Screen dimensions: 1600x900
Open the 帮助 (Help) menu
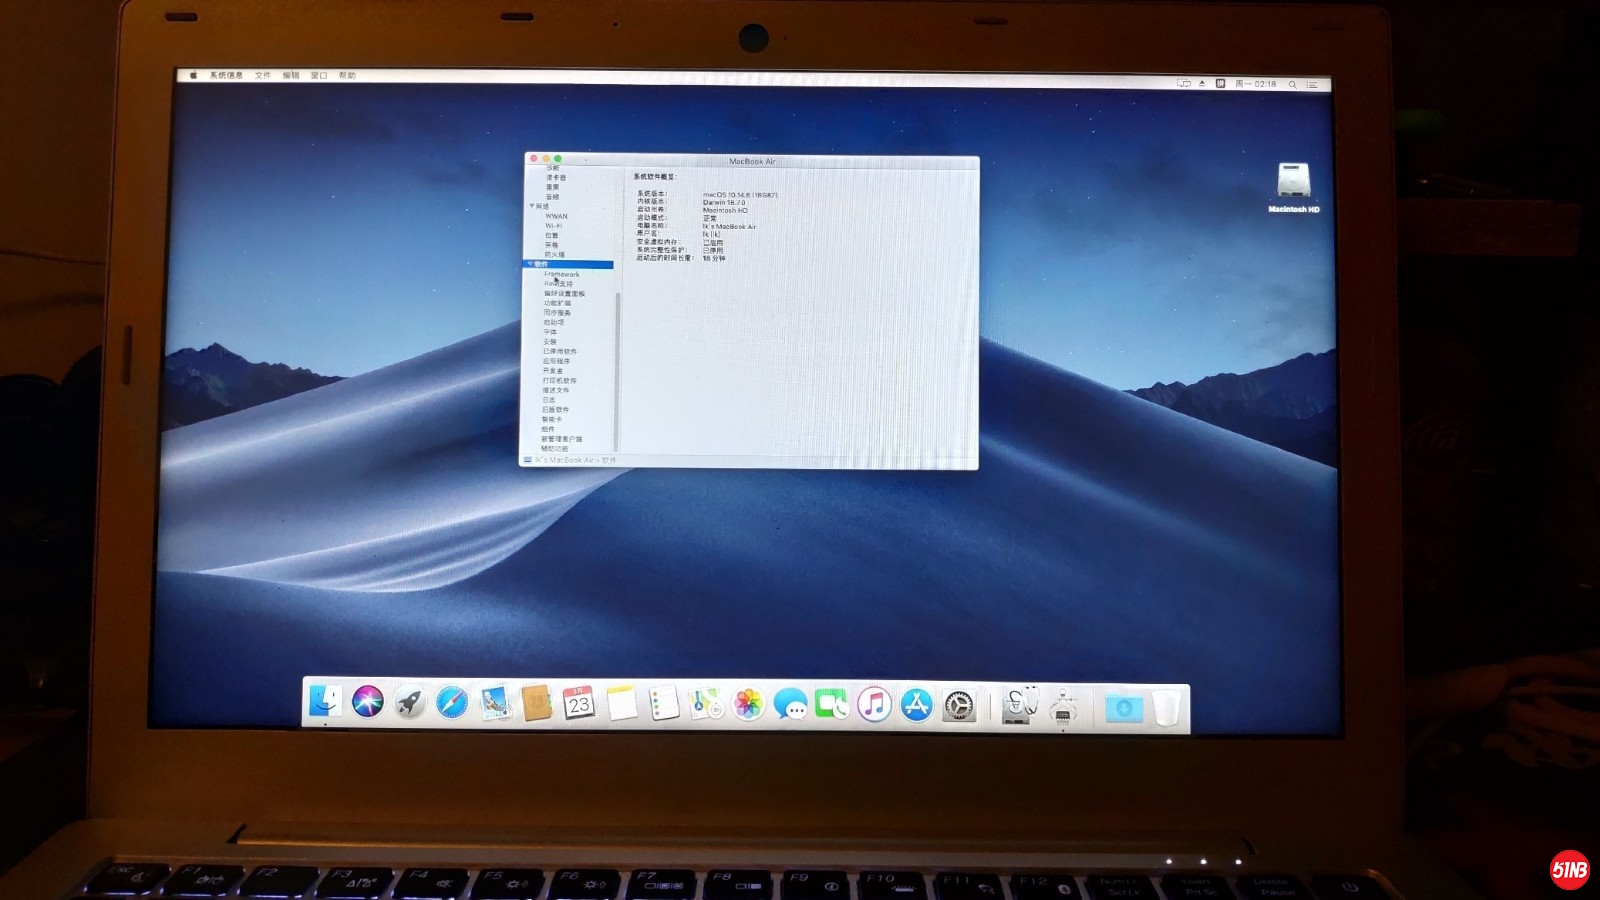coord(347,75)
